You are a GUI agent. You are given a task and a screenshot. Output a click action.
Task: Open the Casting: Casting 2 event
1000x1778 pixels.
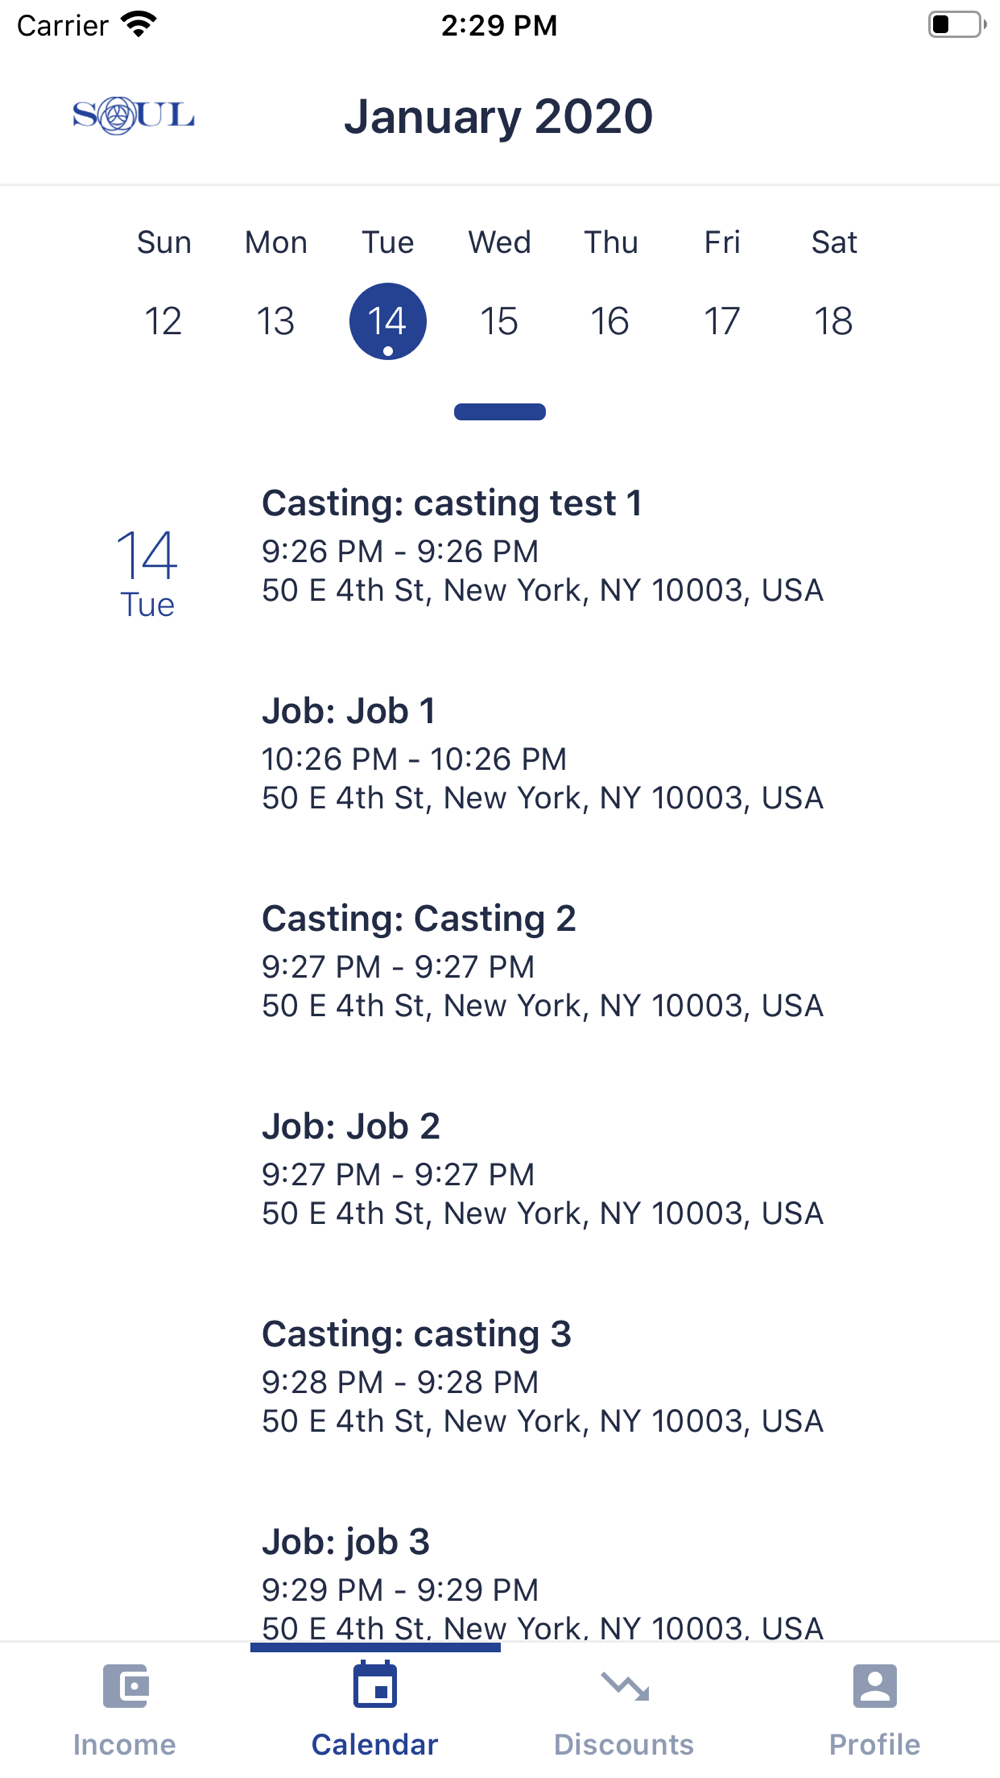pos(543,961)
